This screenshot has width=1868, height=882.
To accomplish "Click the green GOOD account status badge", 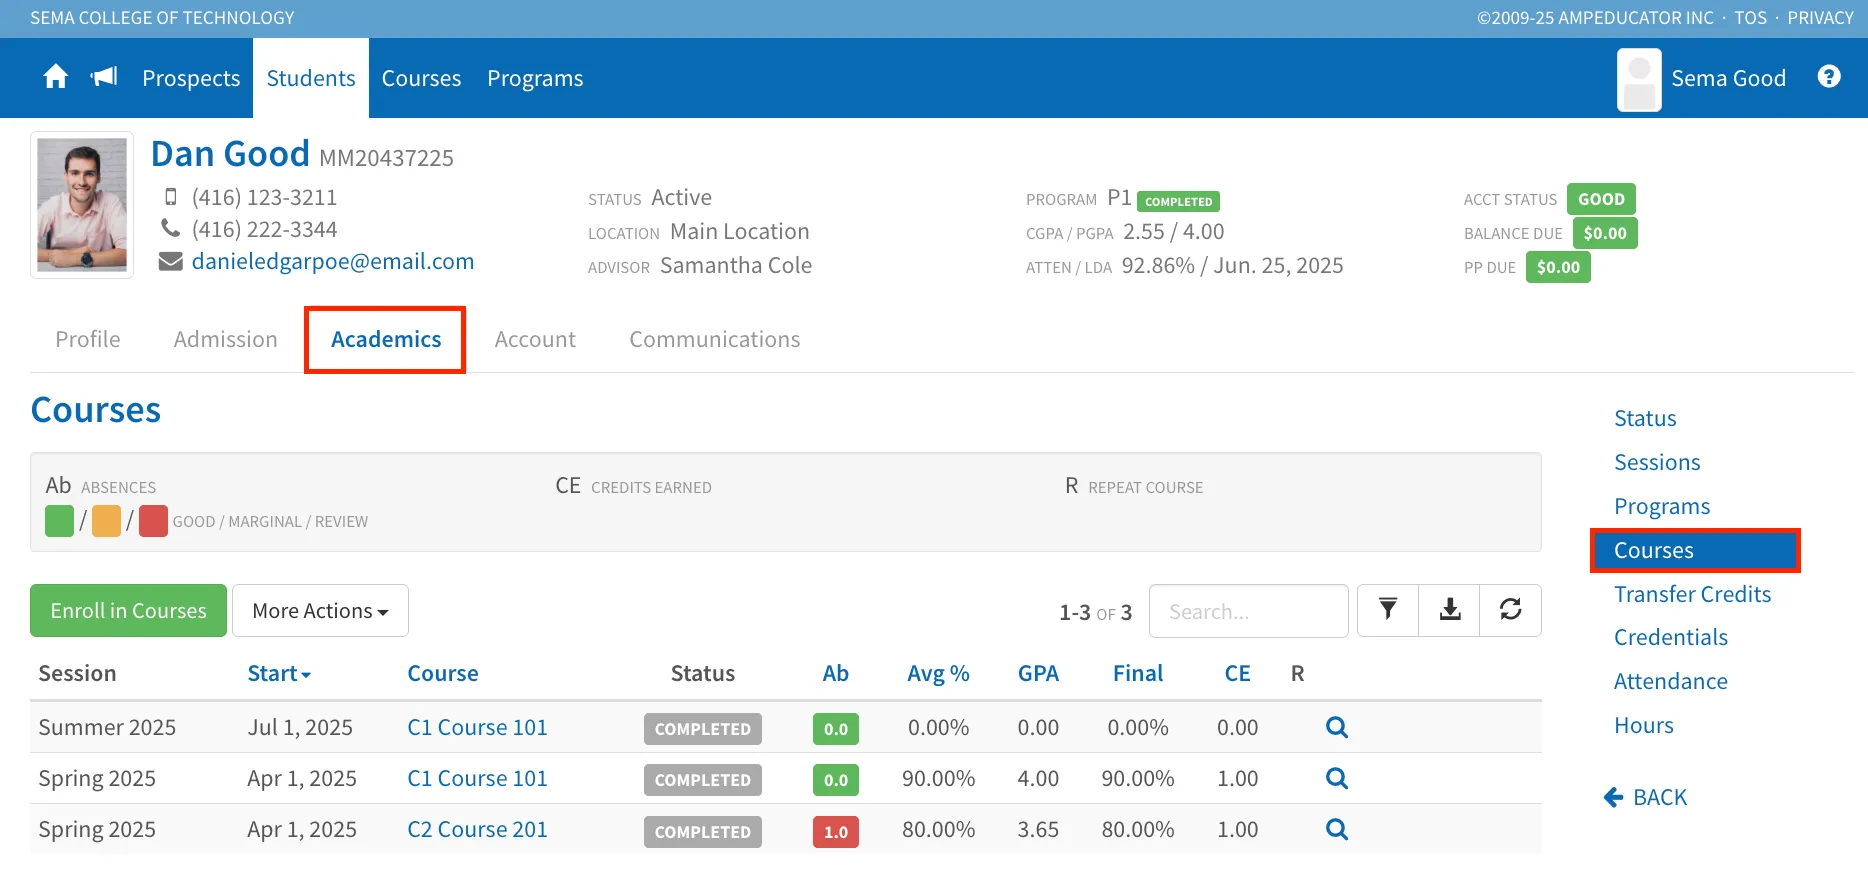I will 1601,199.
